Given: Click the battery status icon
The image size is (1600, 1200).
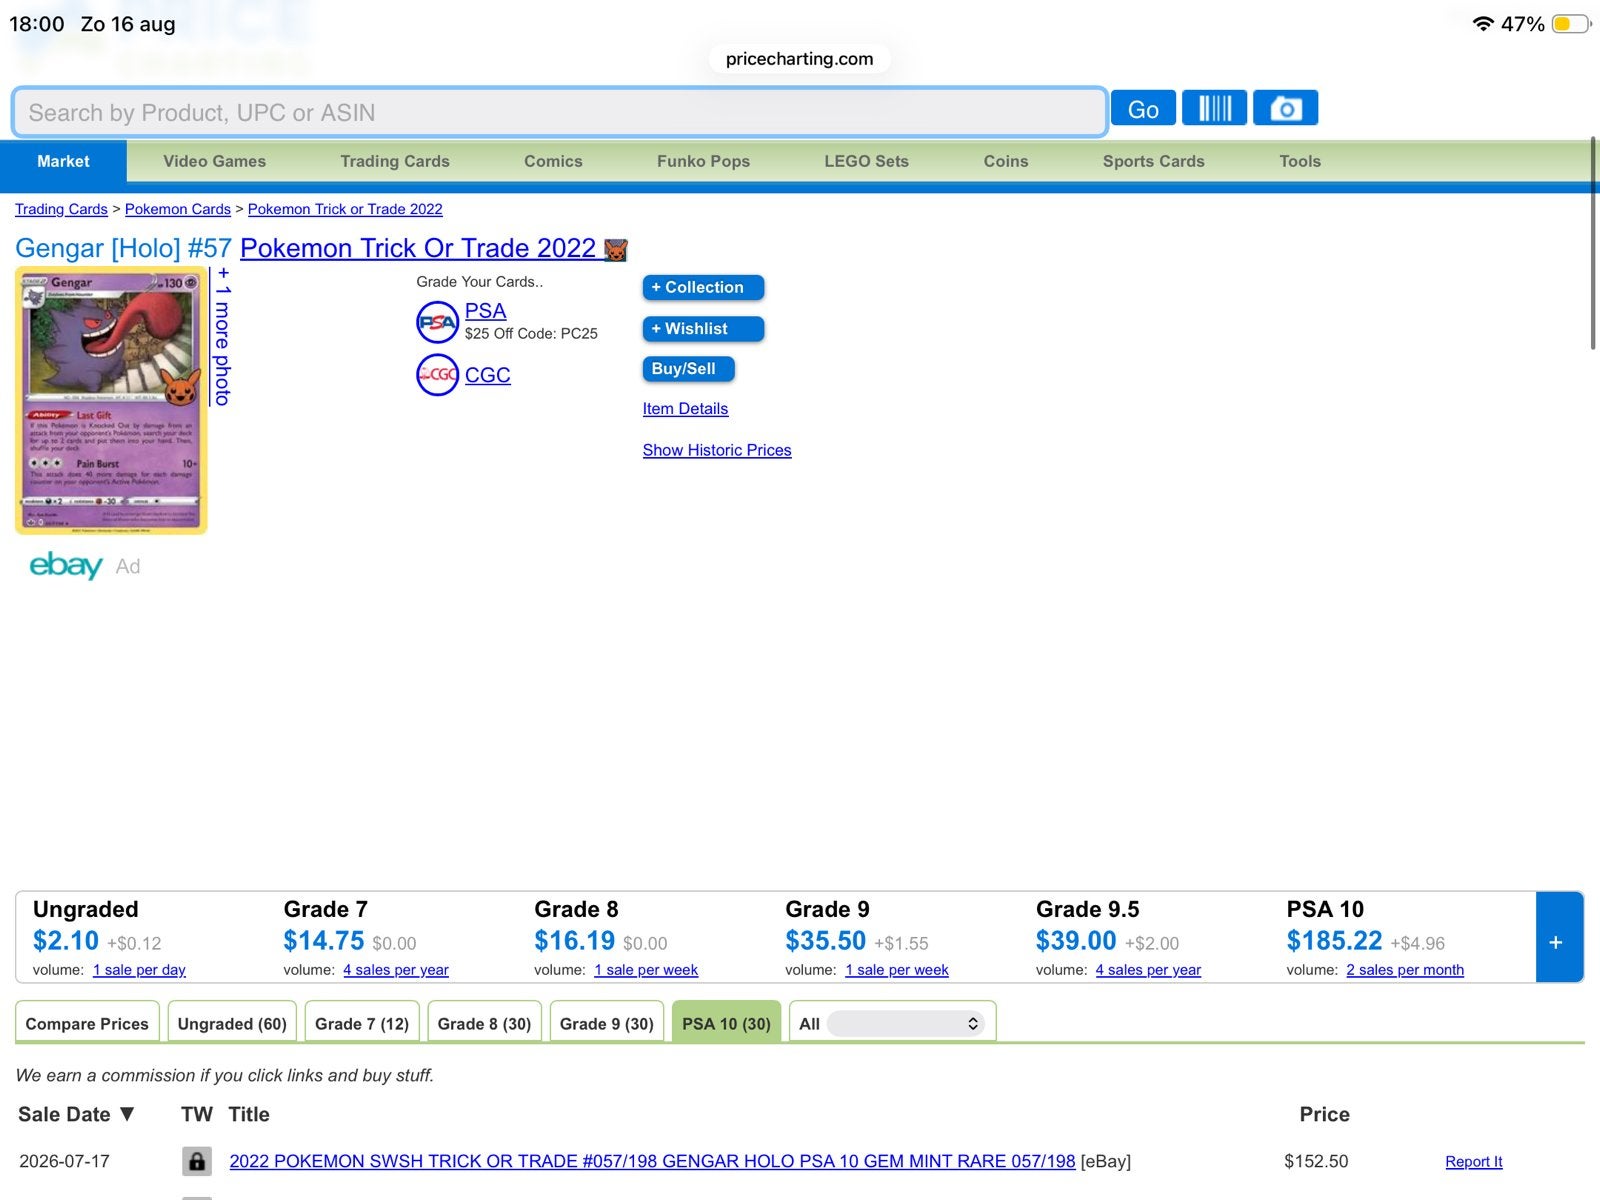Looking at the screenshot, I should [1570, 24].
